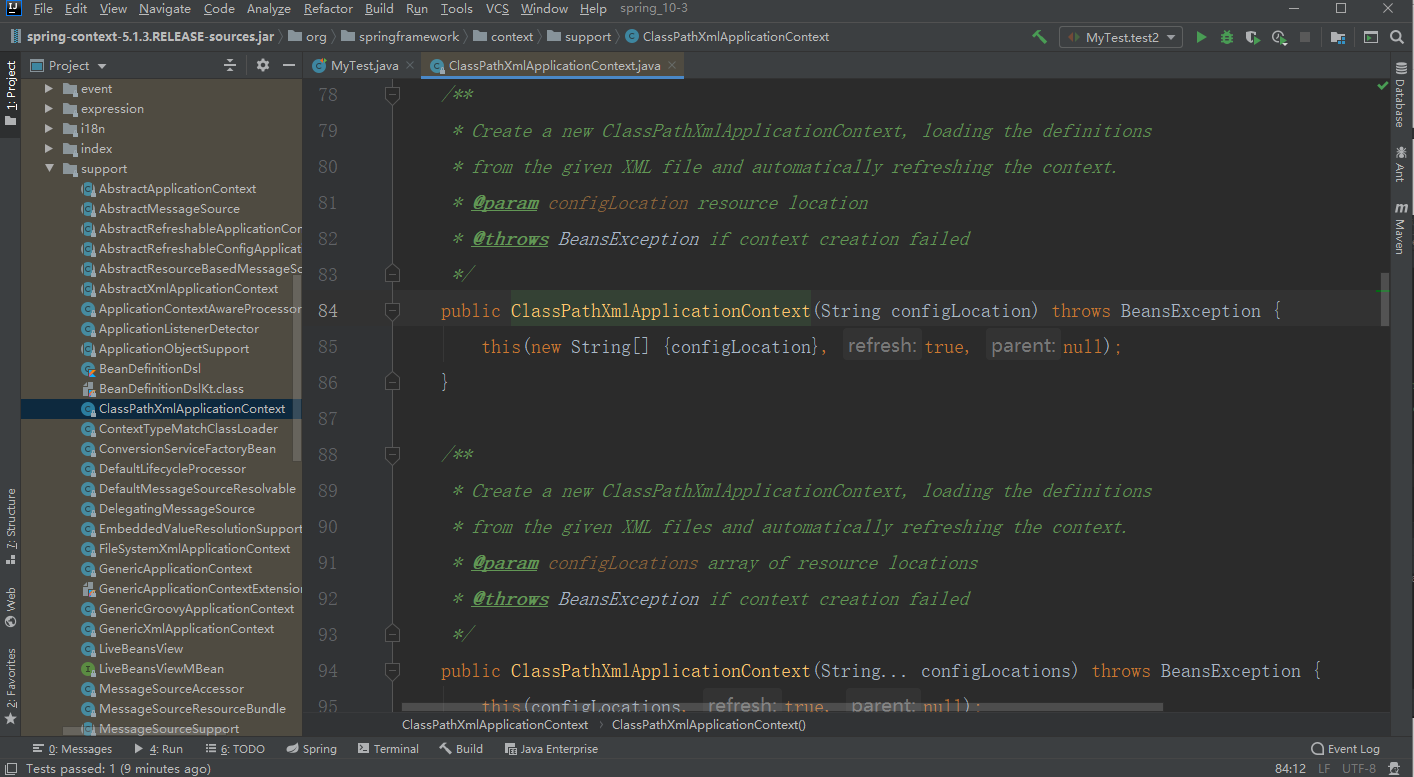This screenshot has width=1414, height=777.
Task: Open the Navigate menu
Action: [x=165, y=9]
